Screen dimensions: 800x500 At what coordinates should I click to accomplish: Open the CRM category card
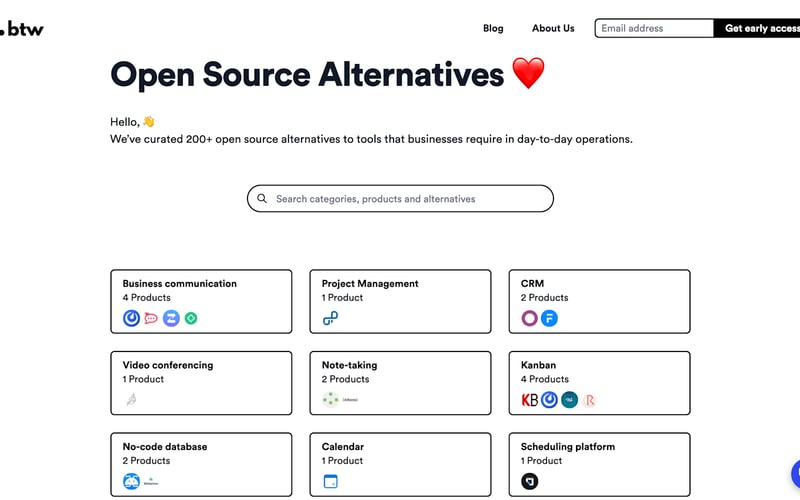599,302
